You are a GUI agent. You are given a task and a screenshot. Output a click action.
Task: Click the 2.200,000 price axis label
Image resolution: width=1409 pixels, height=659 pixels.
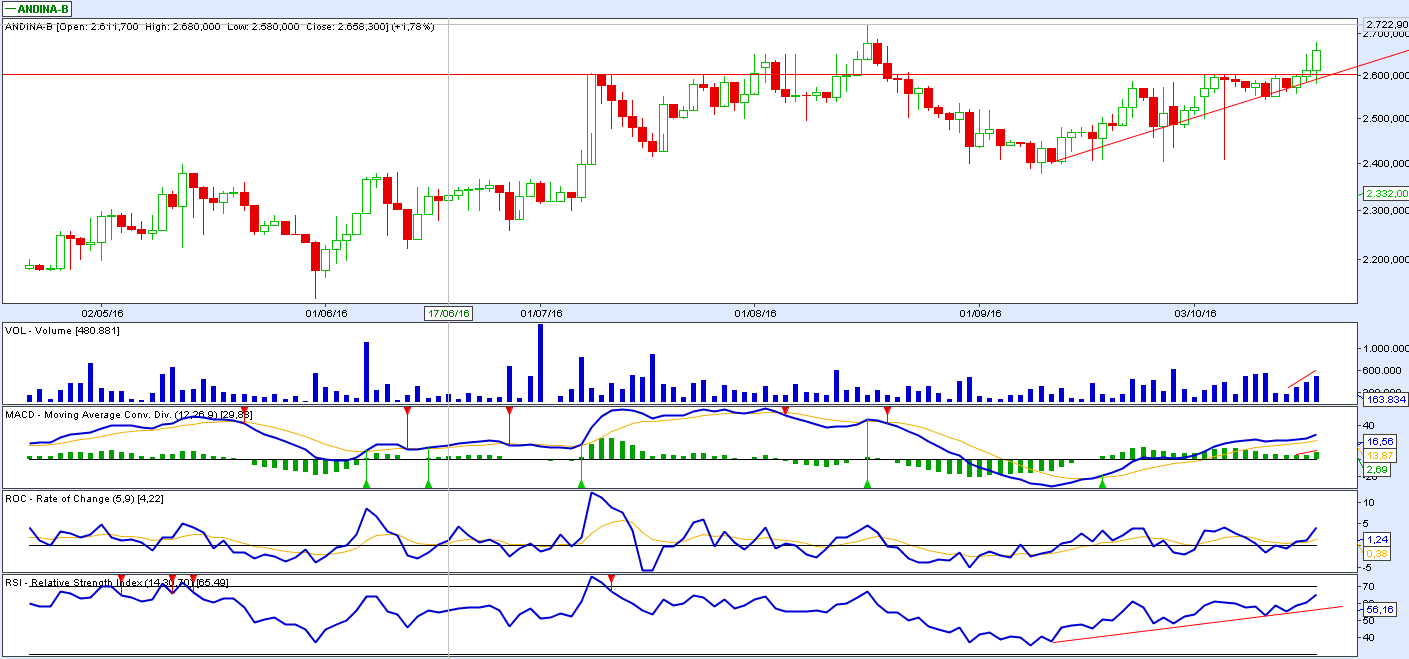pos(1386,260)
